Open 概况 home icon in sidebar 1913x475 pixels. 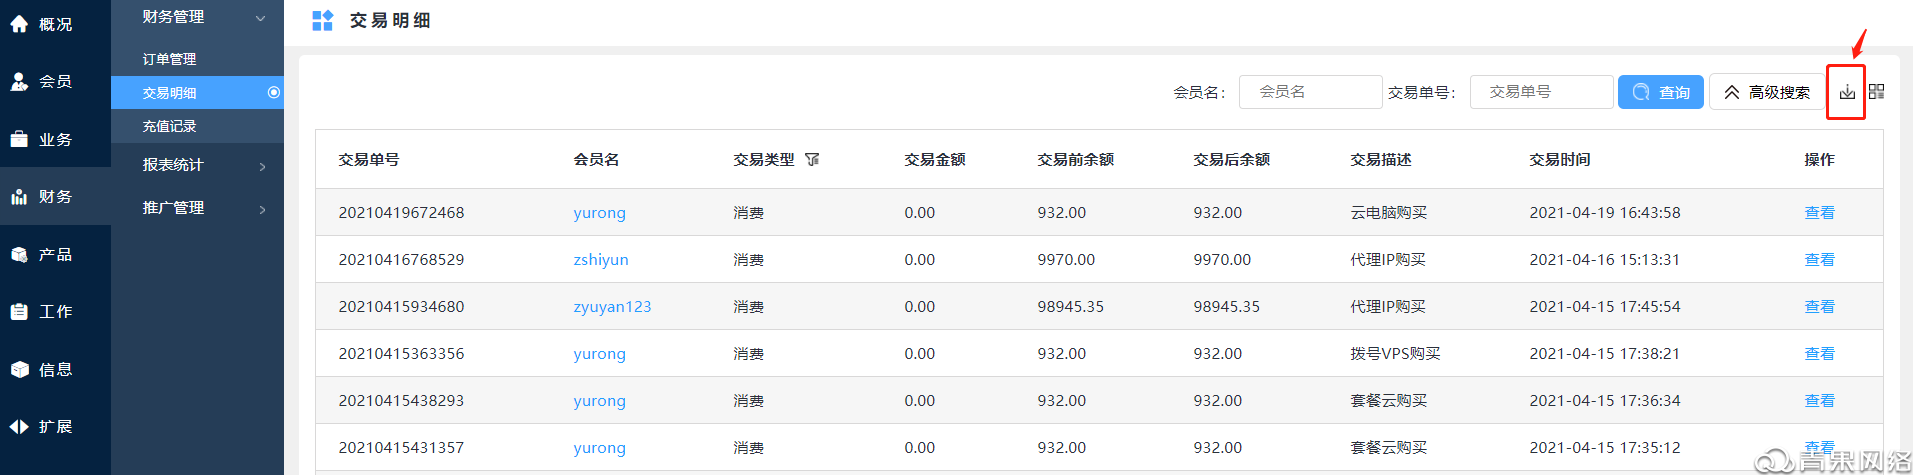tap(19, 24)
